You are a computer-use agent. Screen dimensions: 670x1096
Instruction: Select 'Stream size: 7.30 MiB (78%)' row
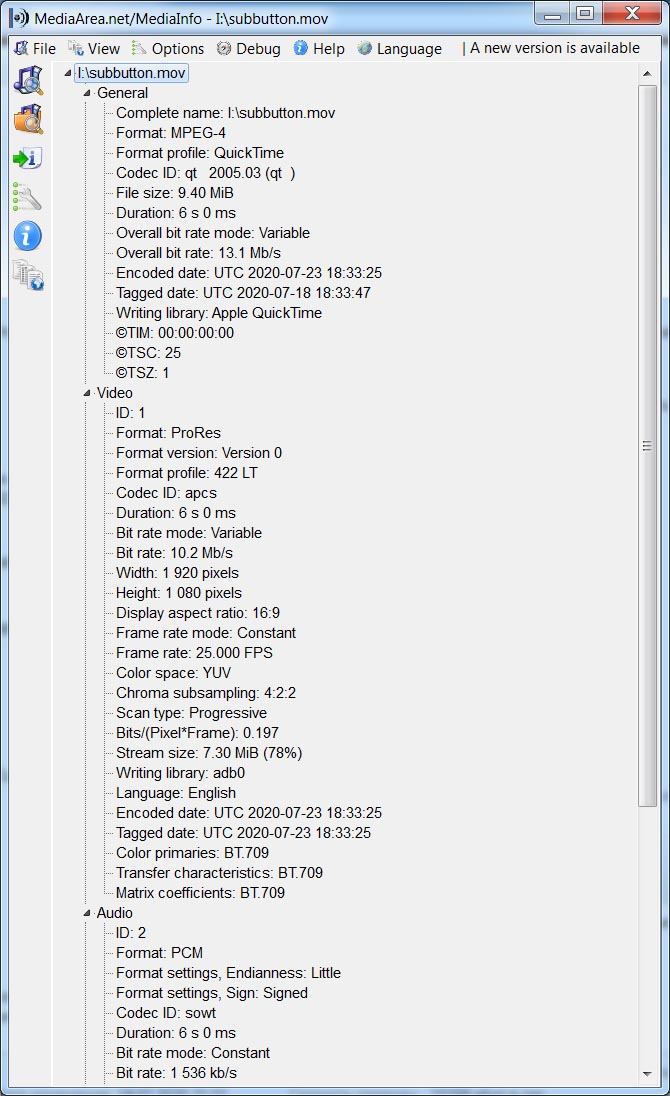(209, 754)
